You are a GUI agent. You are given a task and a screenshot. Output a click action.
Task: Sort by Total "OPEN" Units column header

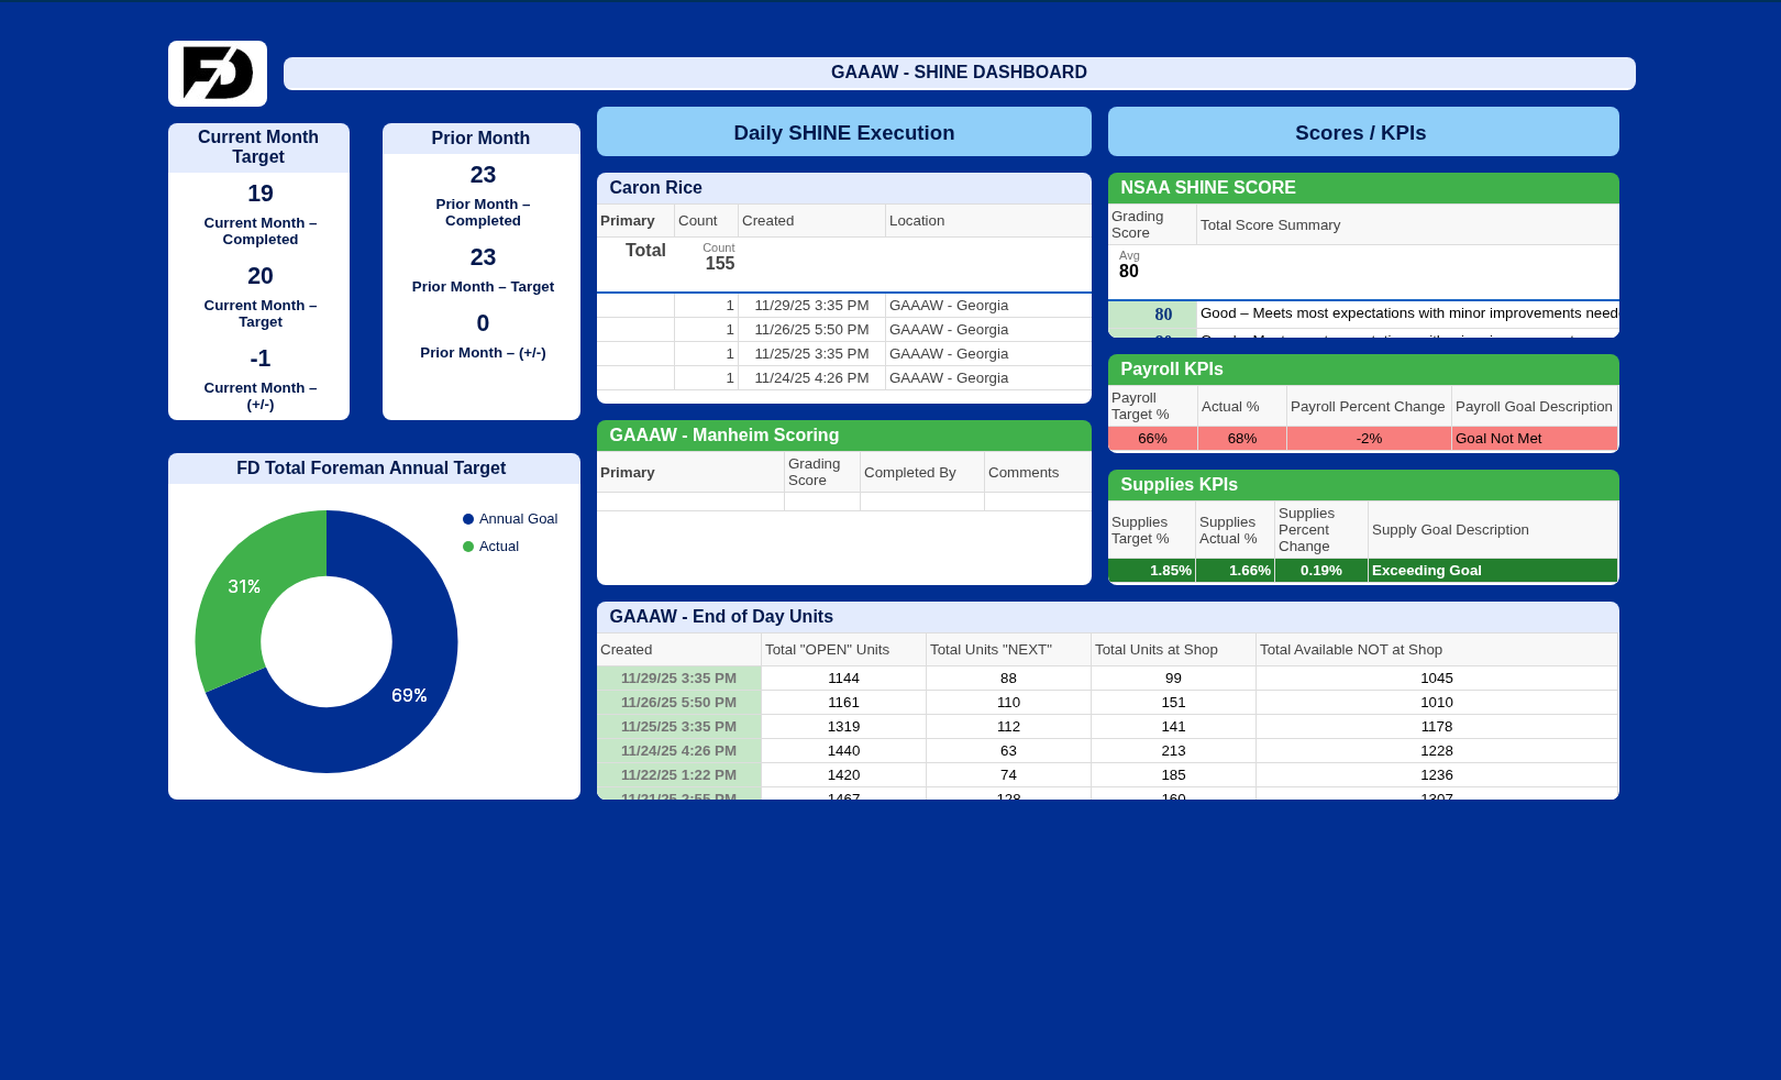827,650
